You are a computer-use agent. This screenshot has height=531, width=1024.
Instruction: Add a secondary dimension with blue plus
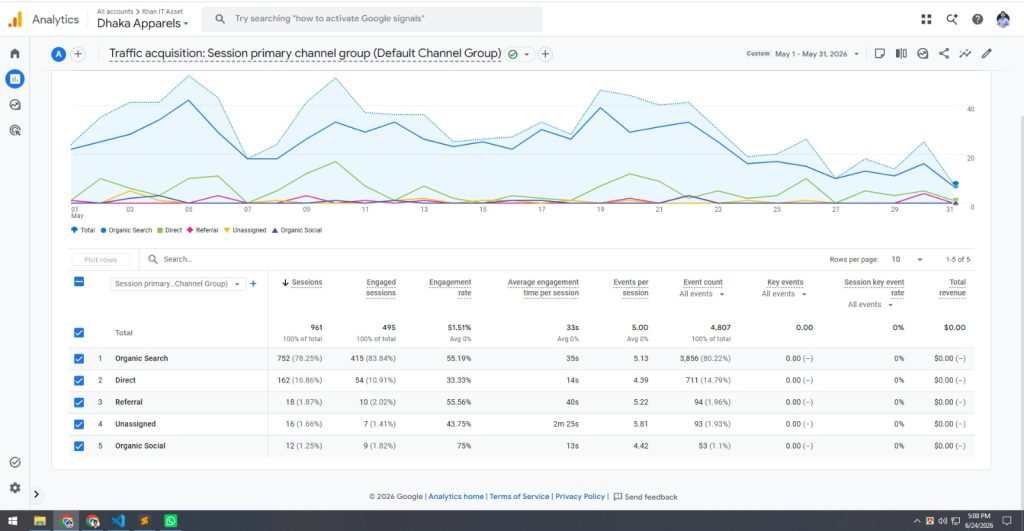pyautogui.click(x=253, y=283)
